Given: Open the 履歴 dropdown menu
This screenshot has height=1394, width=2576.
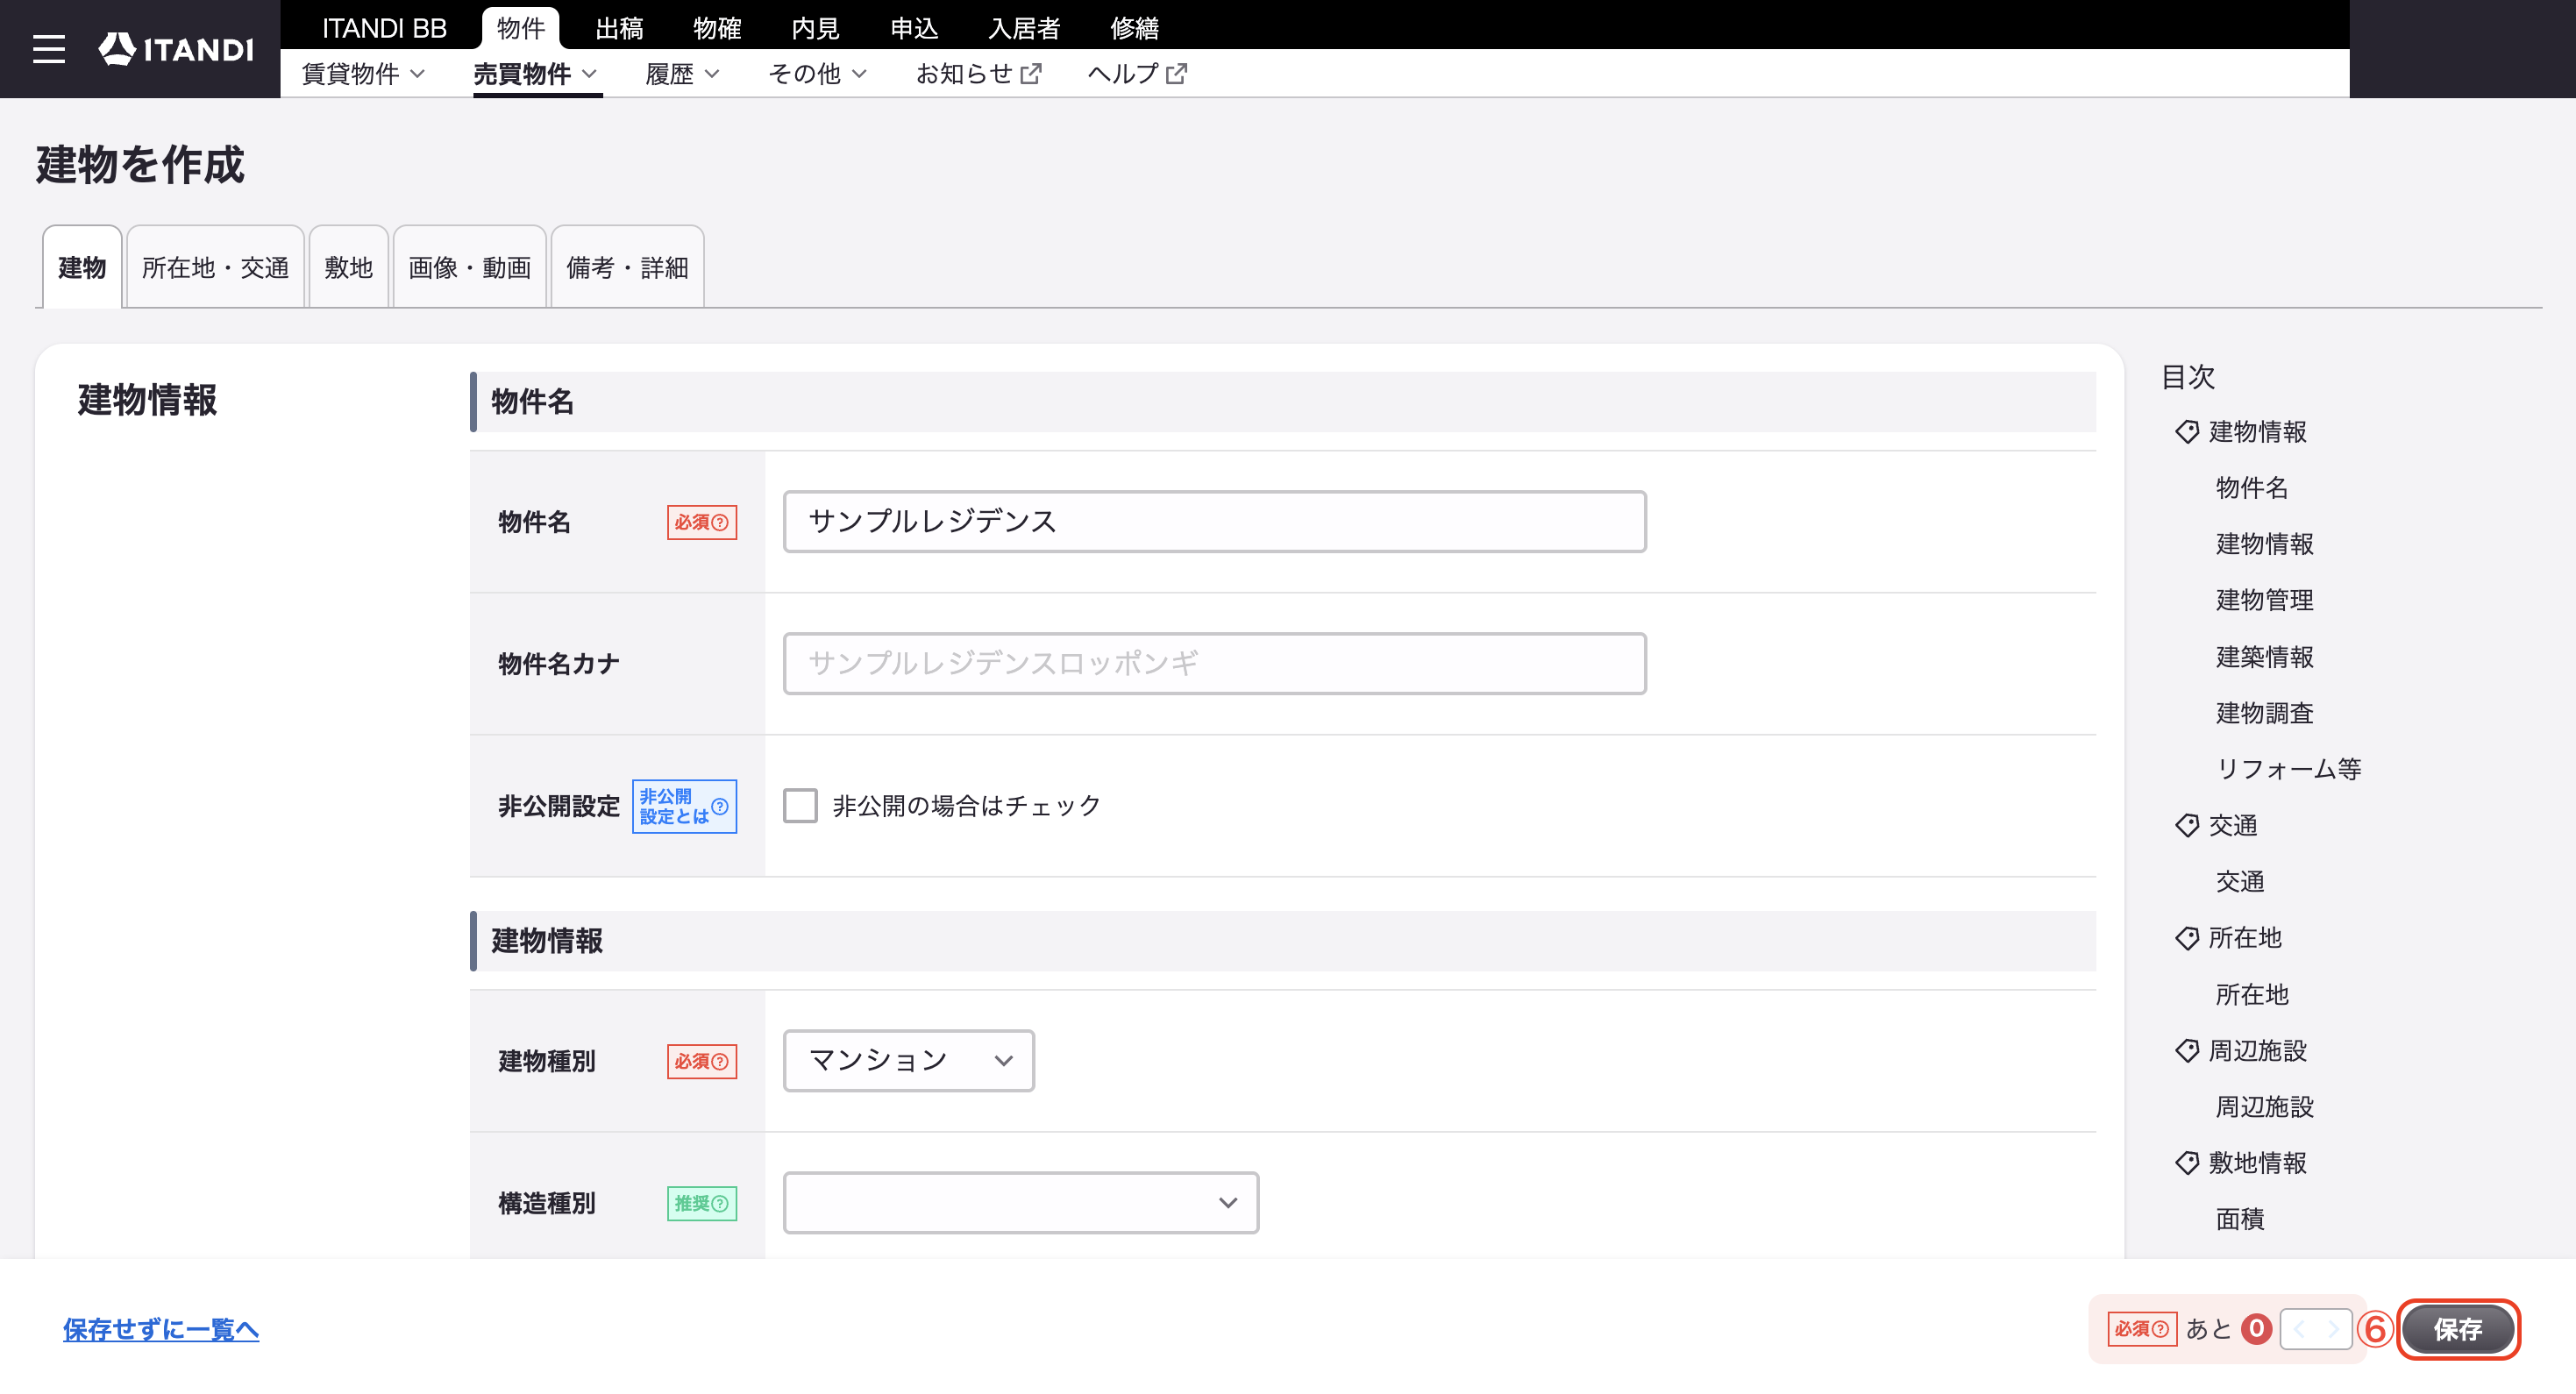Looking at the screenshot, I should click(682, 74).
